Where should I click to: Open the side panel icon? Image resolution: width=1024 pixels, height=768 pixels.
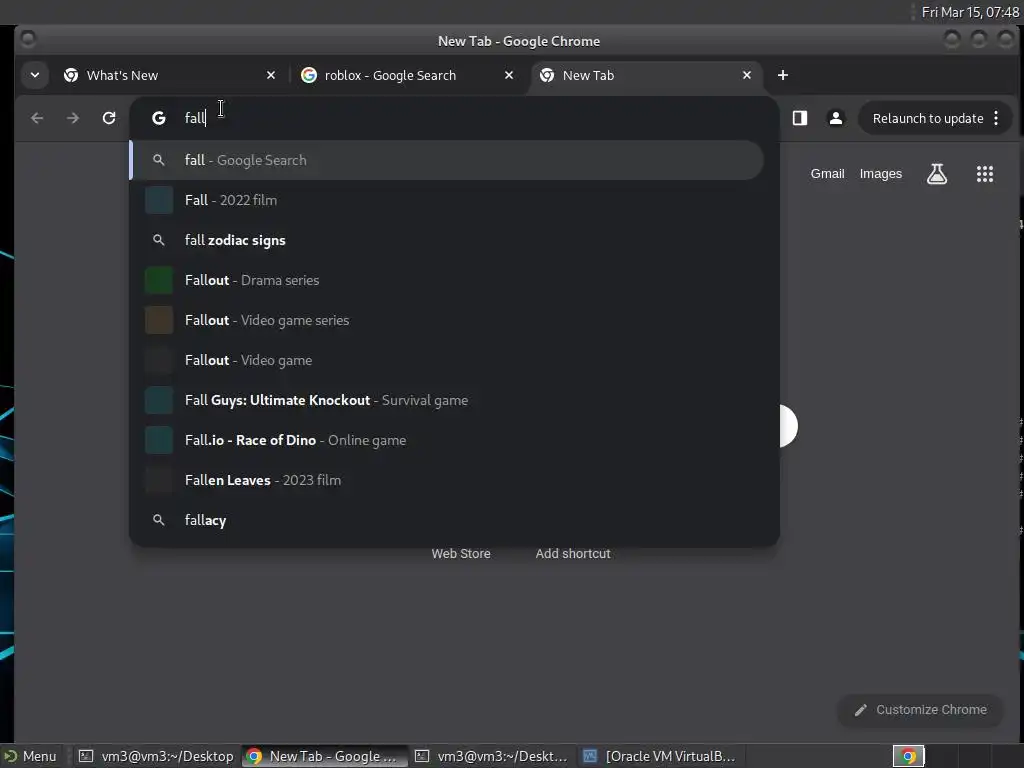coord(800,118)
